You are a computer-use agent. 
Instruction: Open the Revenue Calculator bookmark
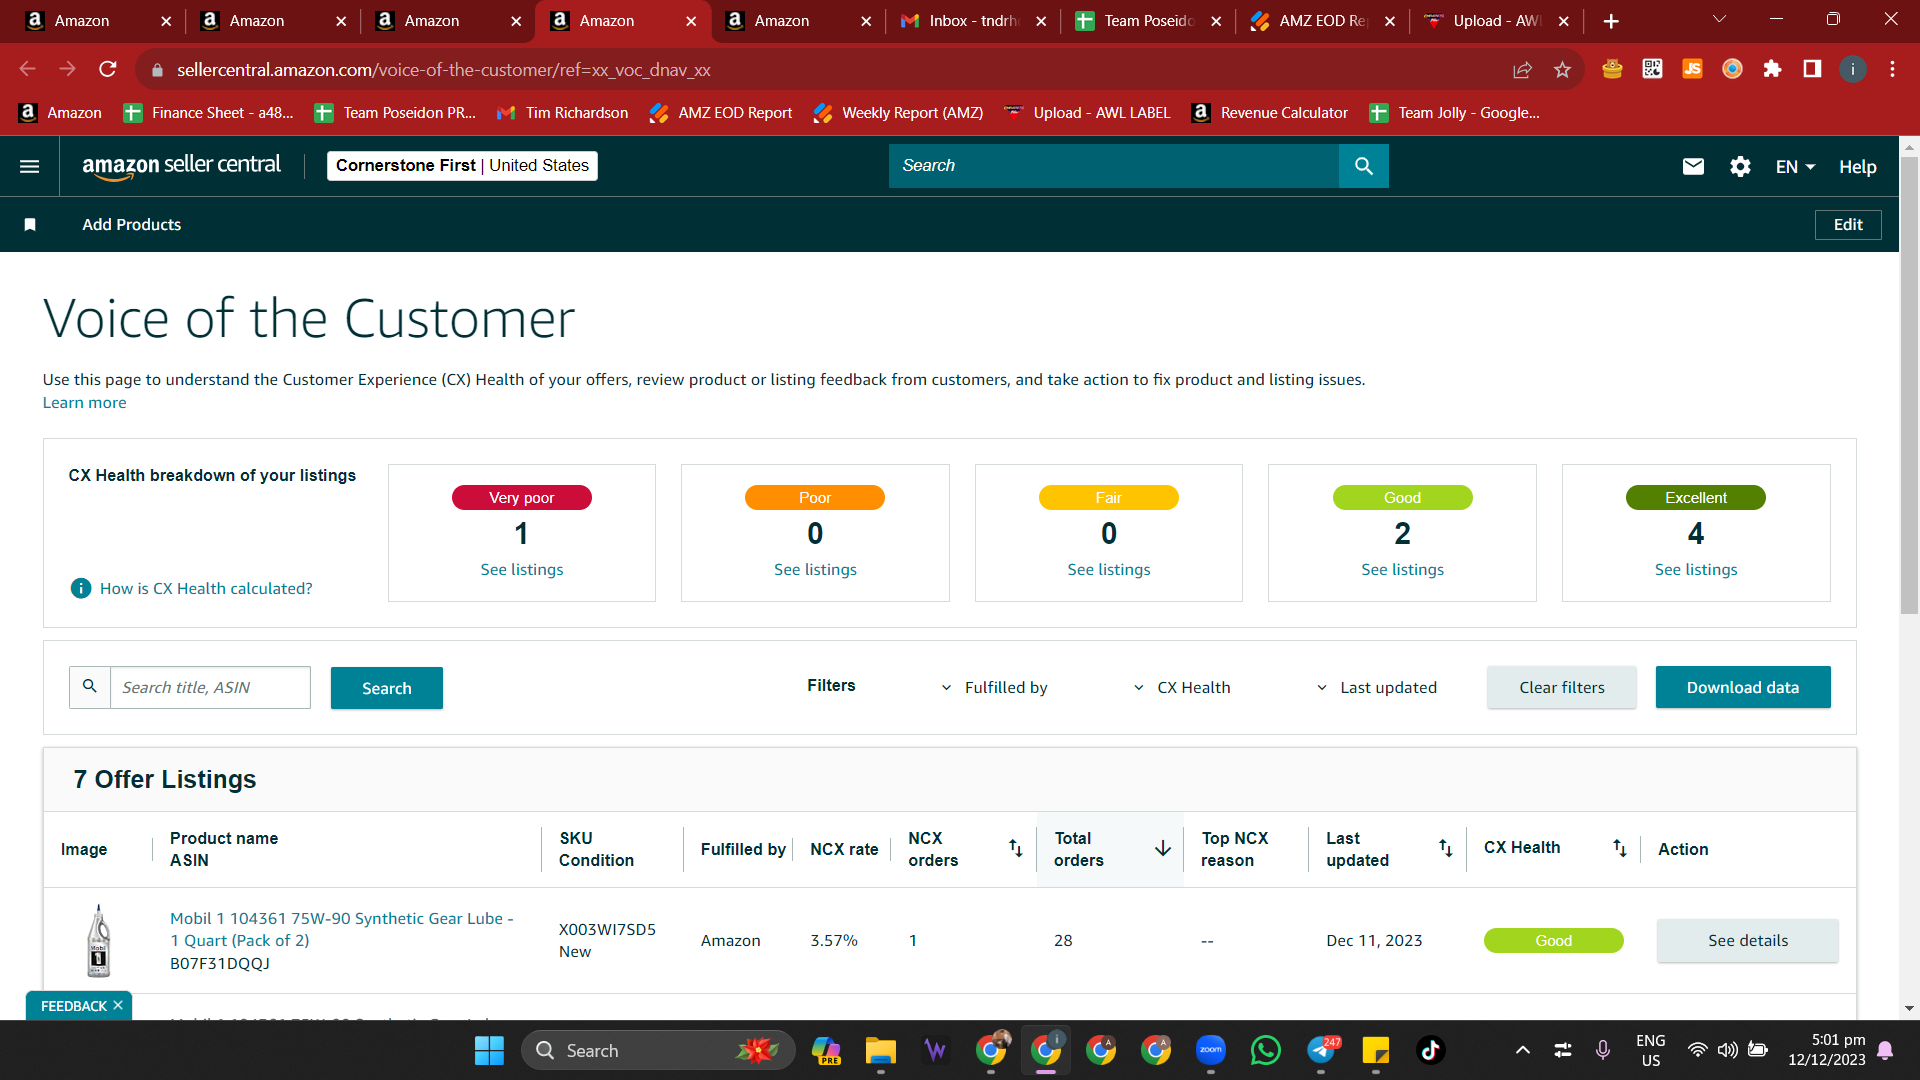(x=1269, y=113)
